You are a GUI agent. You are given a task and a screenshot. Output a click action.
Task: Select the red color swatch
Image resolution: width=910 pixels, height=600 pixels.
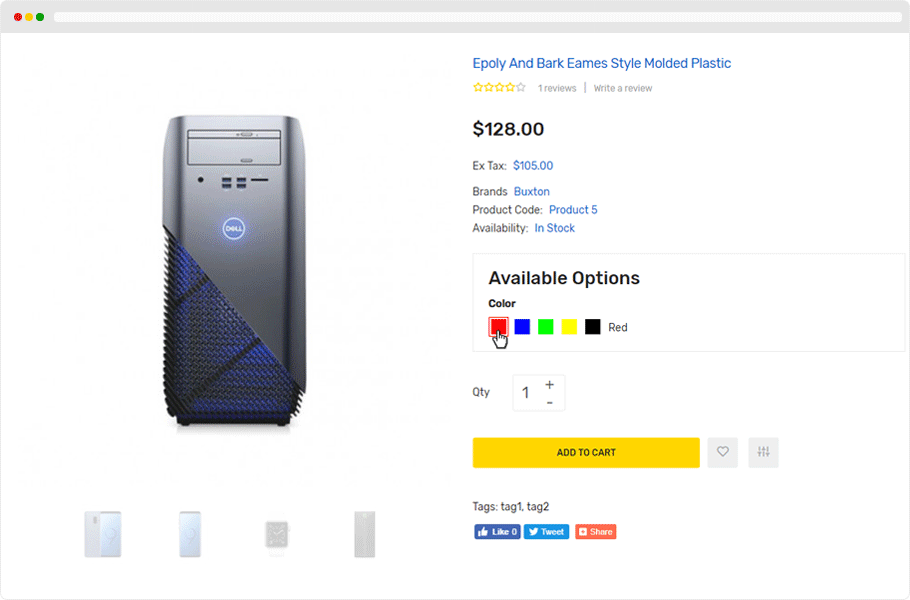tap(498, 326)
